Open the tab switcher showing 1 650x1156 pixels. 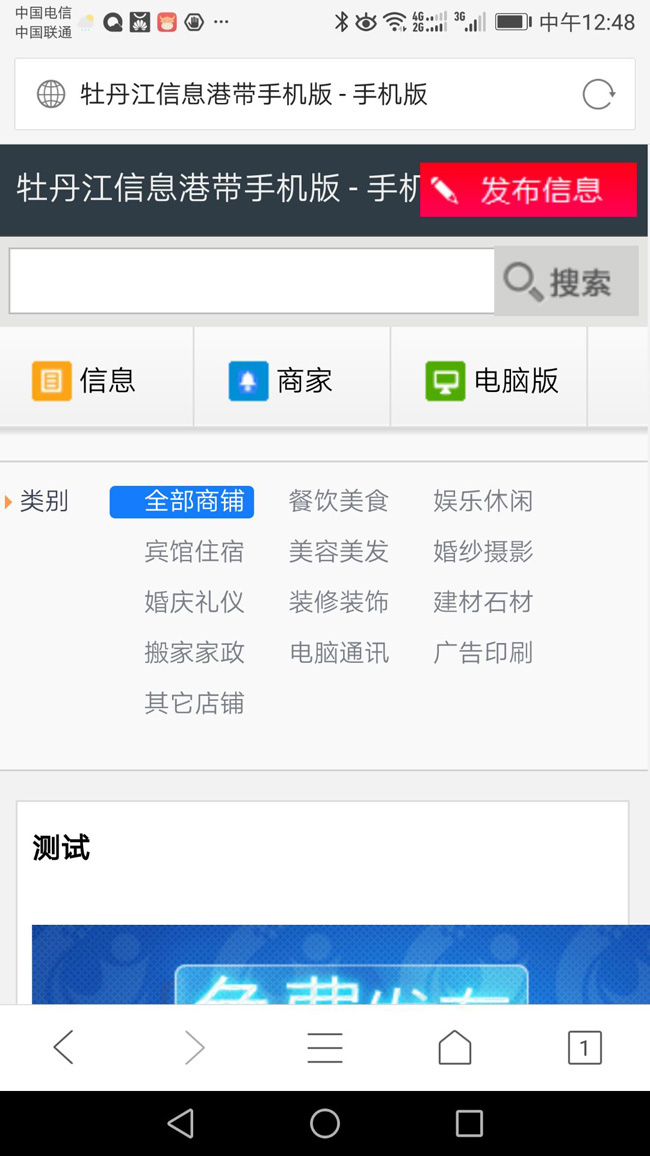584,1048
